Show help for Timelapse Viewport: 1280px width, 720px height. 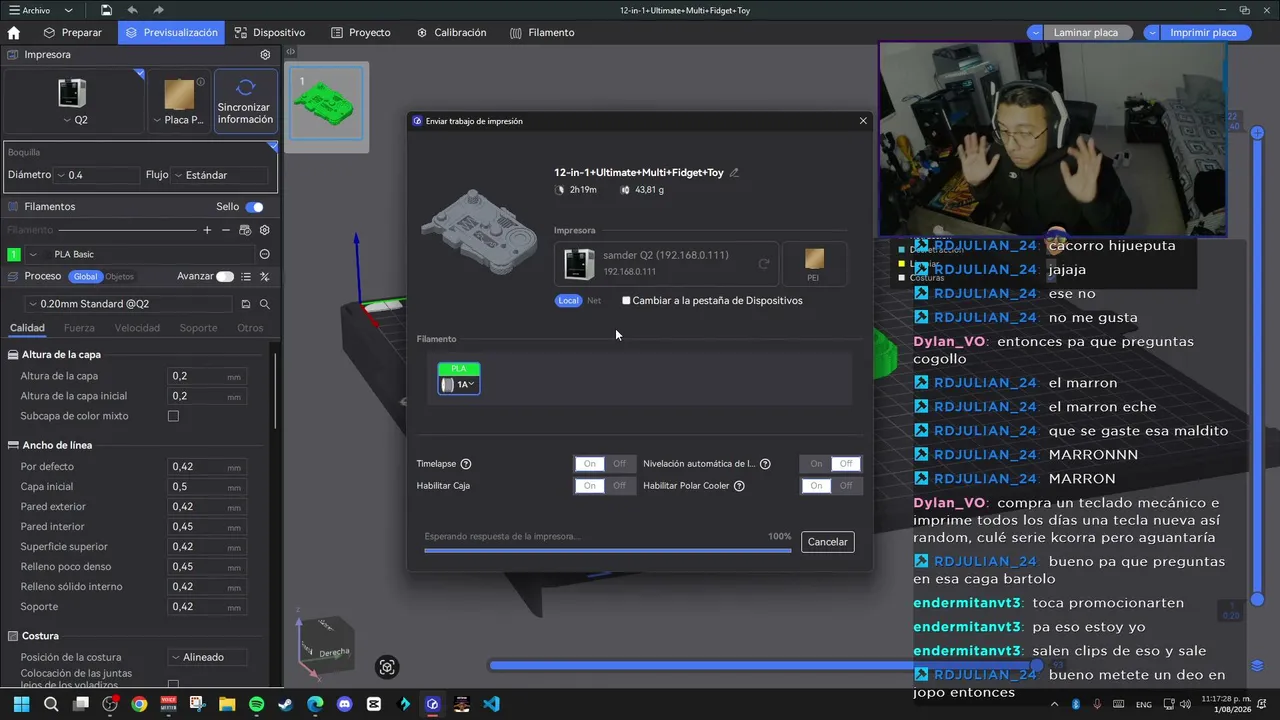tap(466, 464)
